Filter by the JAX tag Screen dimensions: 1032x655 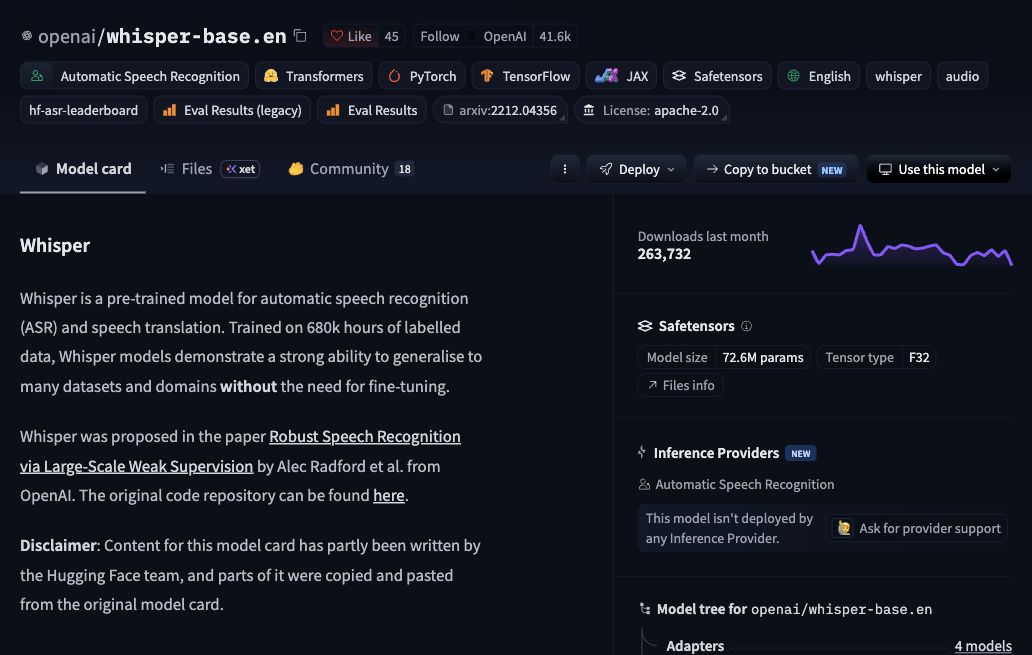point(621,76)
